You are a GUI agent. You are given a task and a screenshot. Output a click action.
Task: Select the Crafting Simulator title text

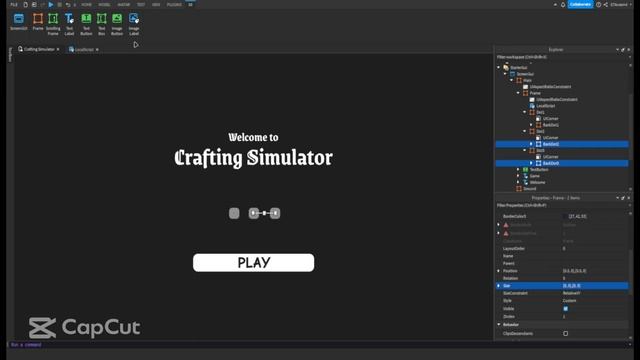pyautogui.click(x=253, y=158)
